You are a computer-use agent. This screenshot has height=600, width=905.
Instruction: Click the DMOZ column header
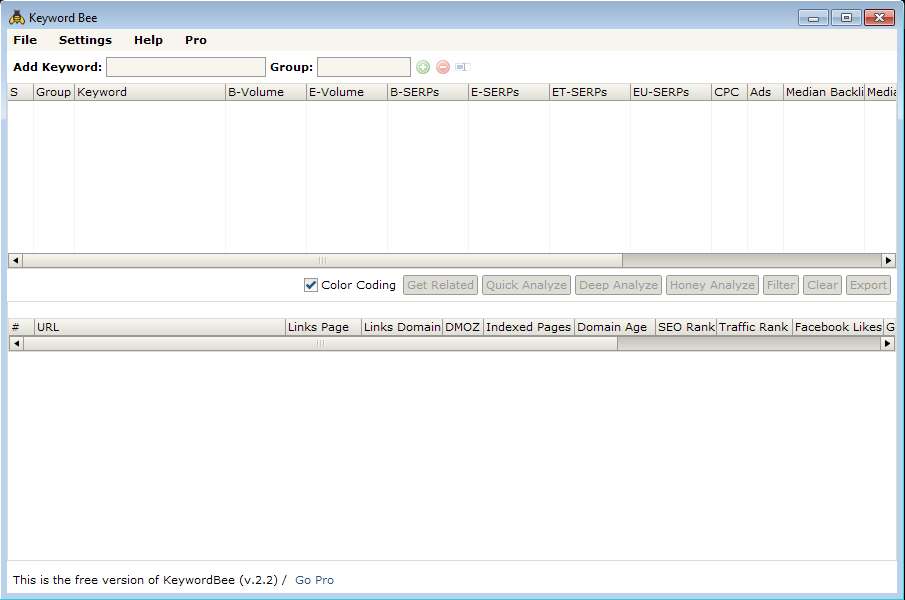pos(463,327)
